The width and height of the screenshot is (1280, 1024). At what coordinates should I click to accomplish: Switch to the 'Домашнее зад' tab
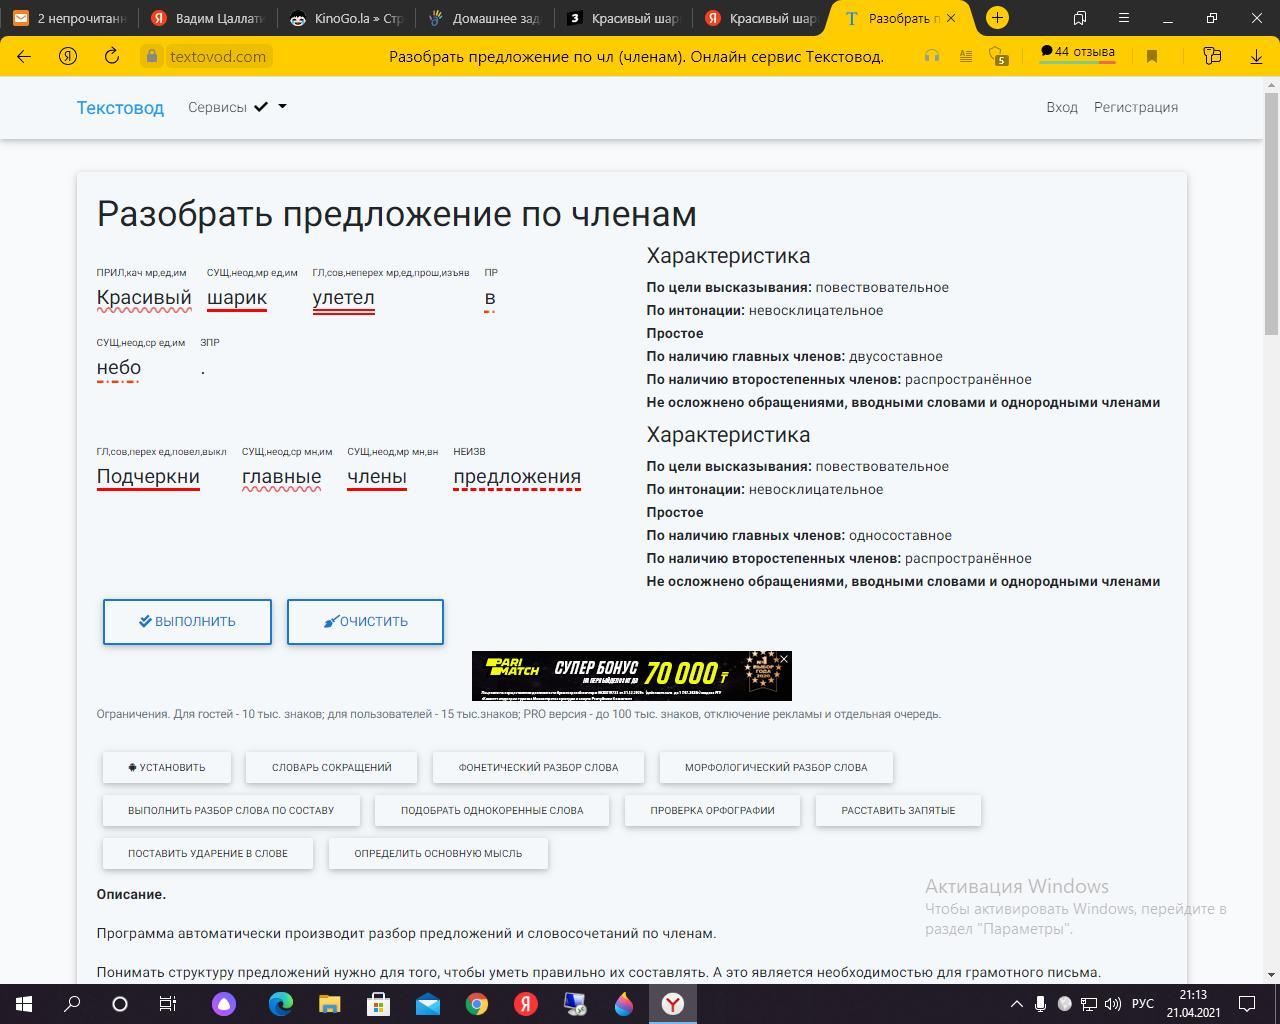(x=485, y=18)
